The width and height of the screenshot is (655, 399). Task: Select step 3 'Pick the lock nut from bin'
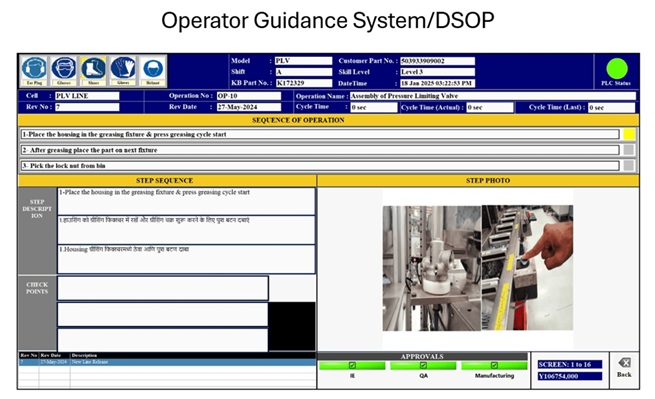point(320,166)
